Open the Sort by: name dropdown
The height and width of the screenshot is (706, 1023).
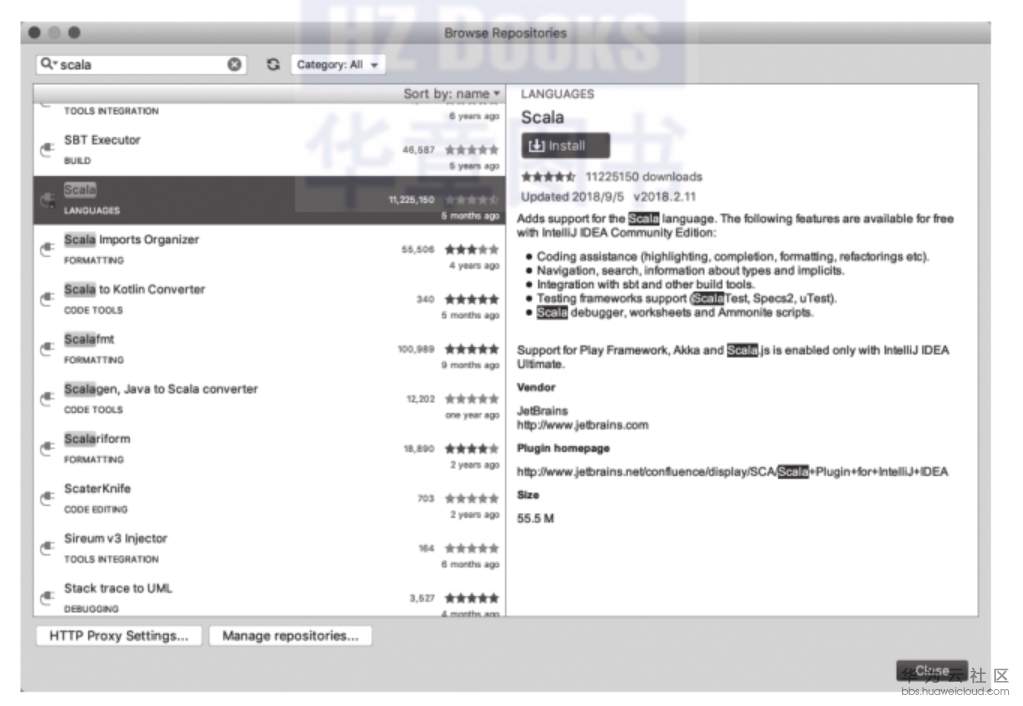(451, 94)
